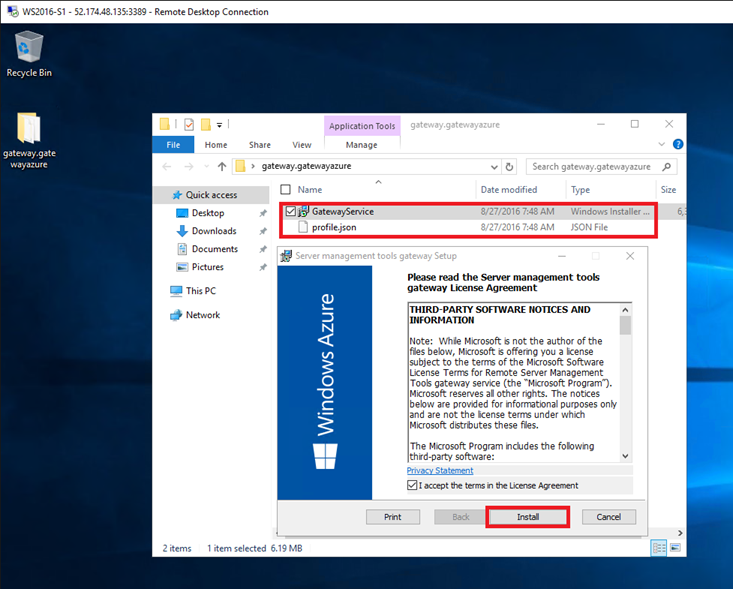Screen dimensions: 733x589
Task: Click the license agreement scrollbar thumb
Action: [625, 325]
